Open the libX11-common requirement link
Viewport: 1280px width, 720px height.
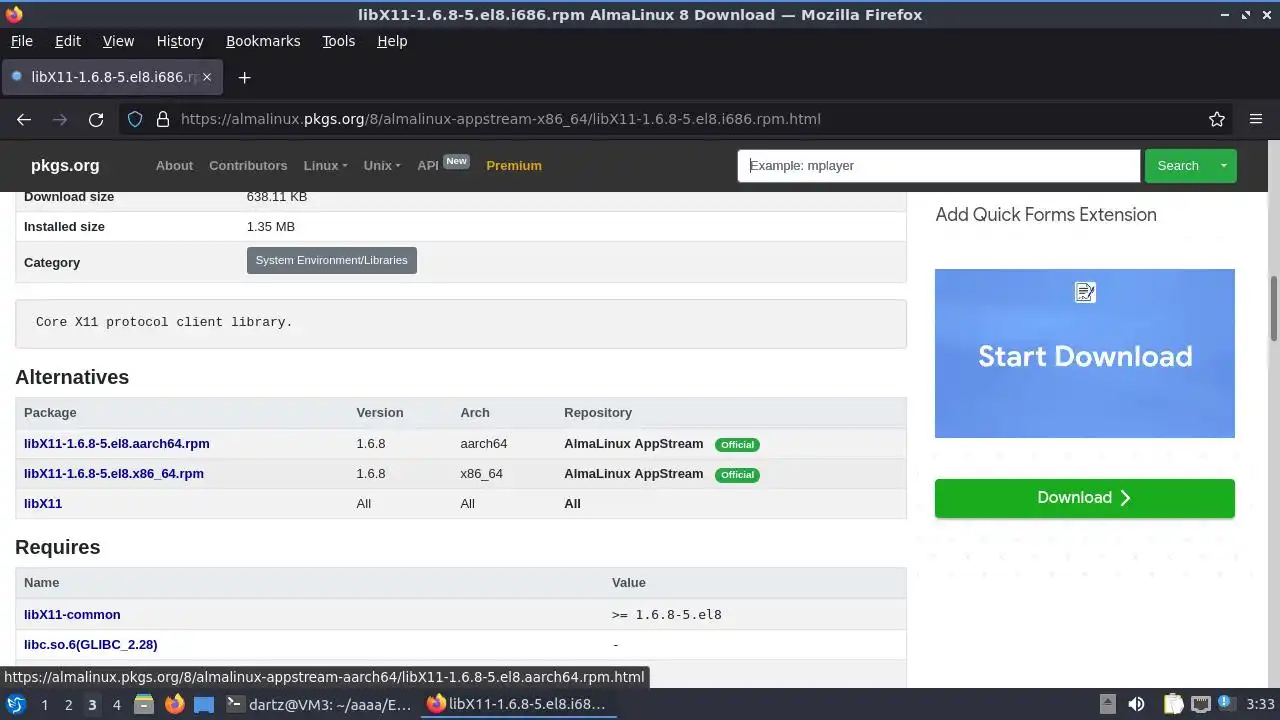pyautogui.click(x=72, y=615)
